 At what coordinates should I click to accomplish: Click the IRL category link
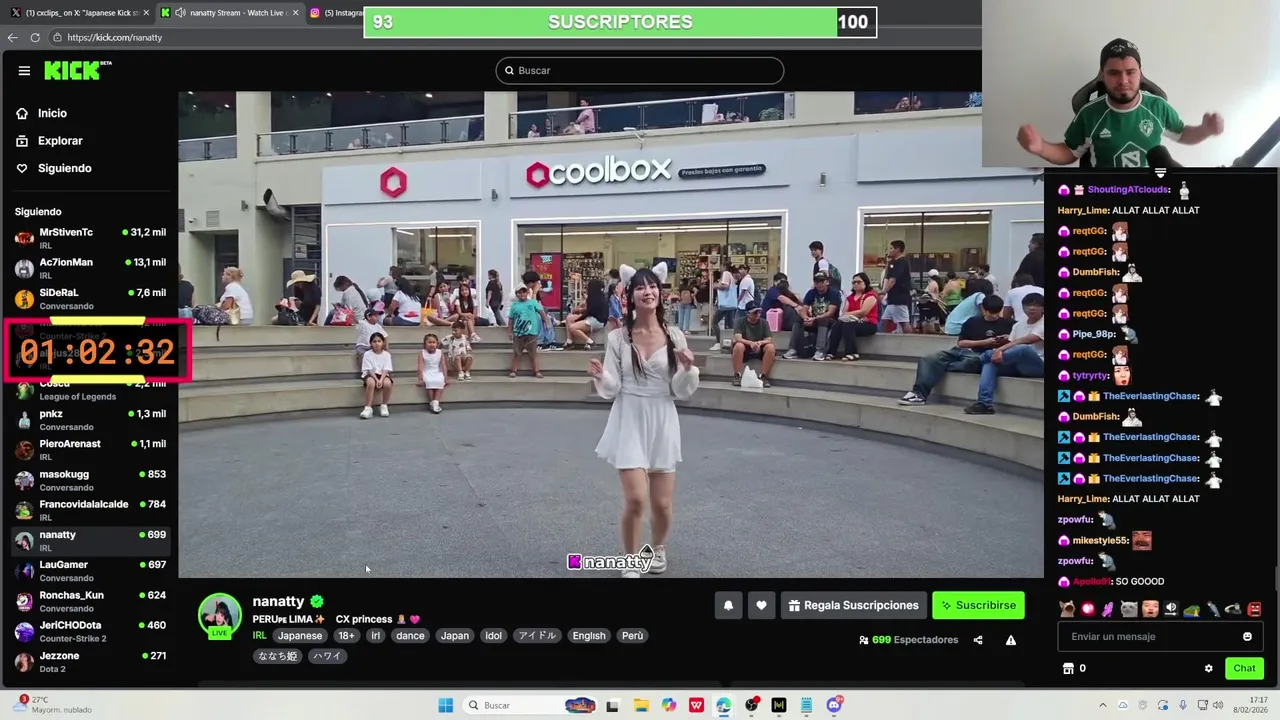click(x=259, y=636)
